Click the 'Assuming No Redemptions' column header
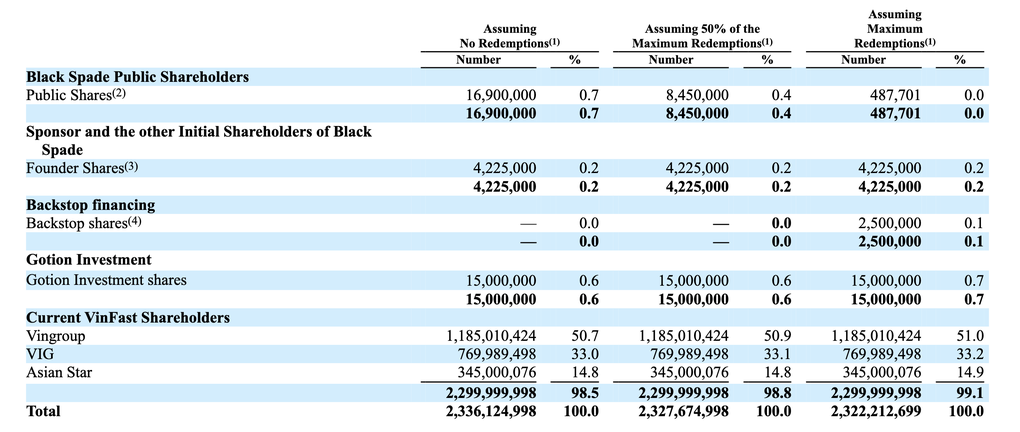 tap(509, 36)
